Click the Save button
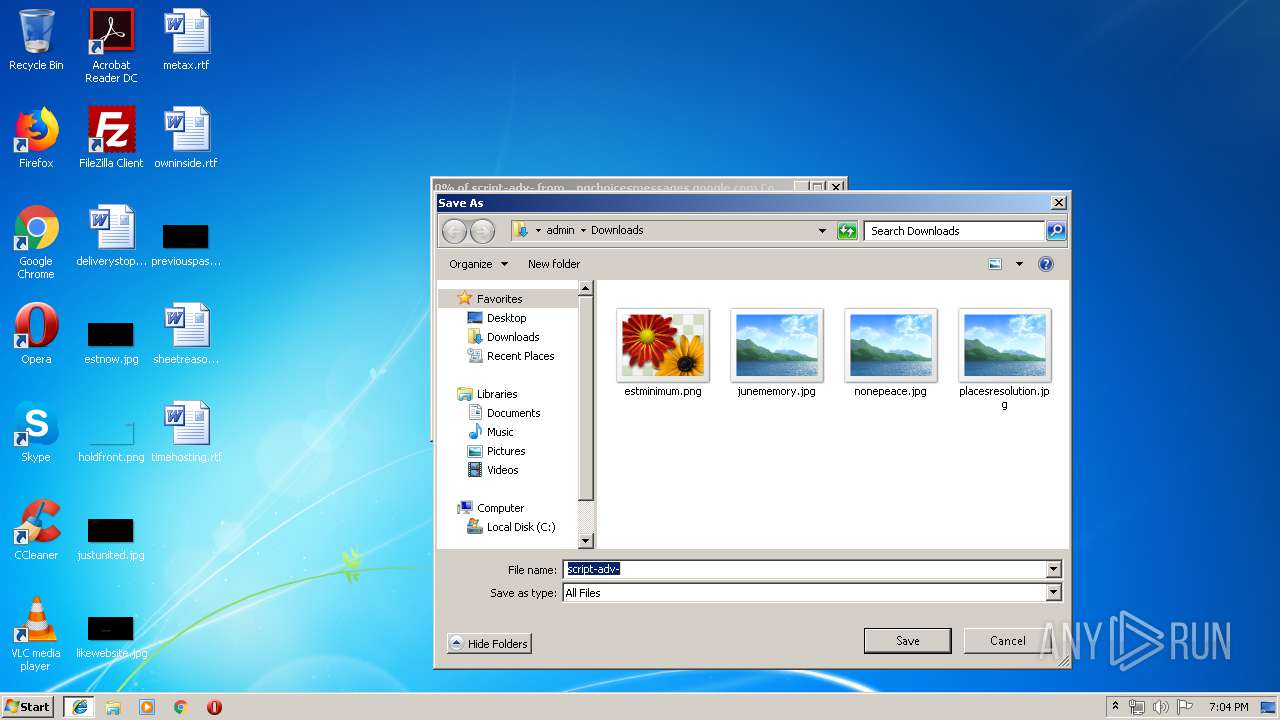Image resolution: width=1280 pixels, height=720 pixels. (908, 641)
